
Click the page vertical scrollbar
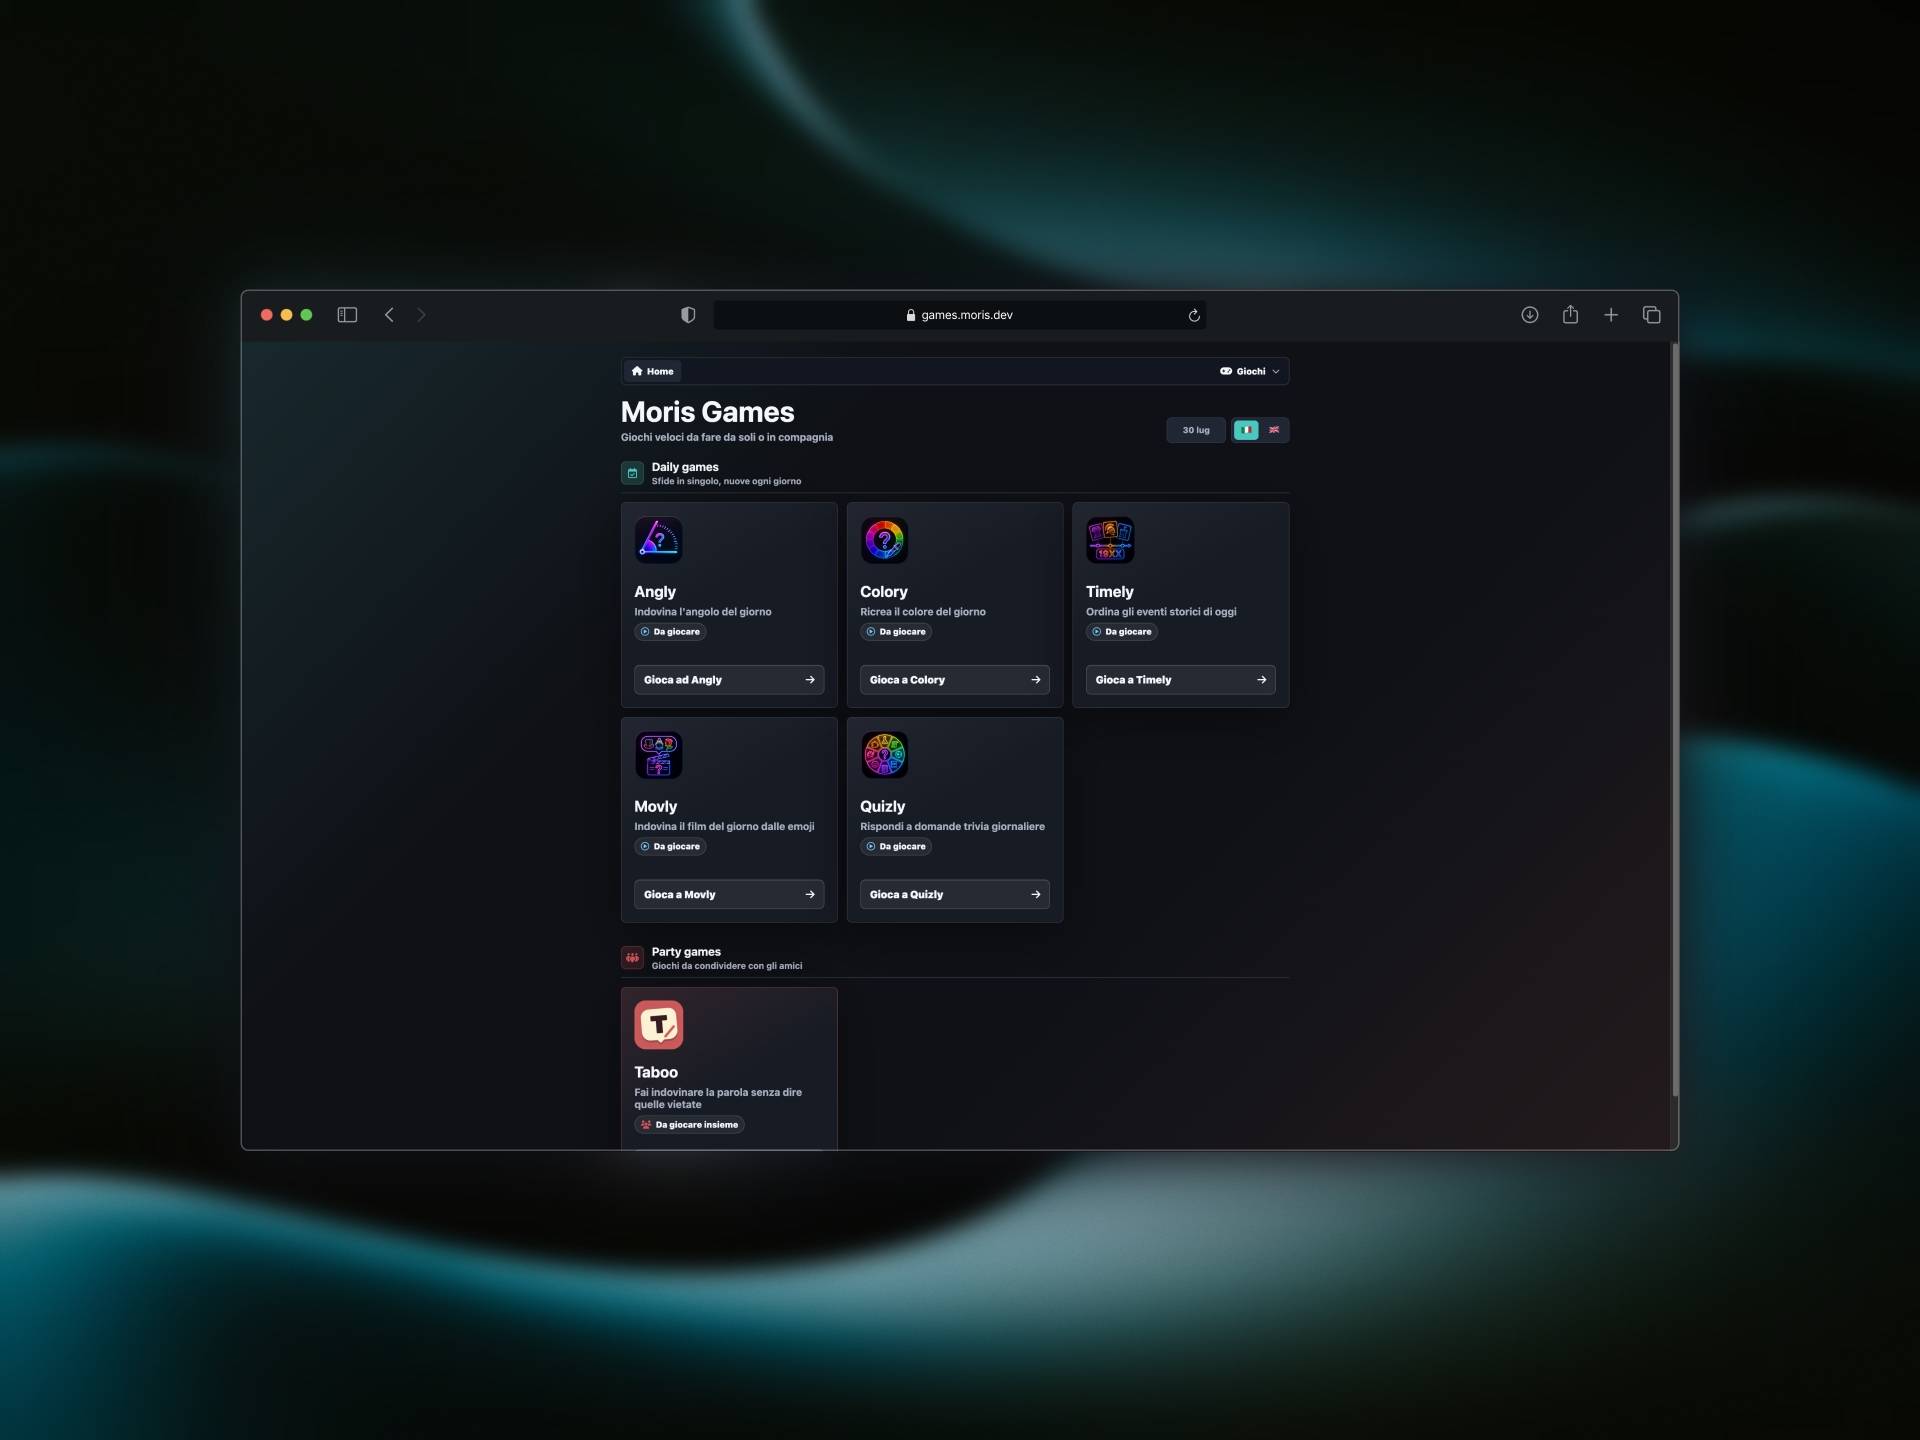(1675, 720)
